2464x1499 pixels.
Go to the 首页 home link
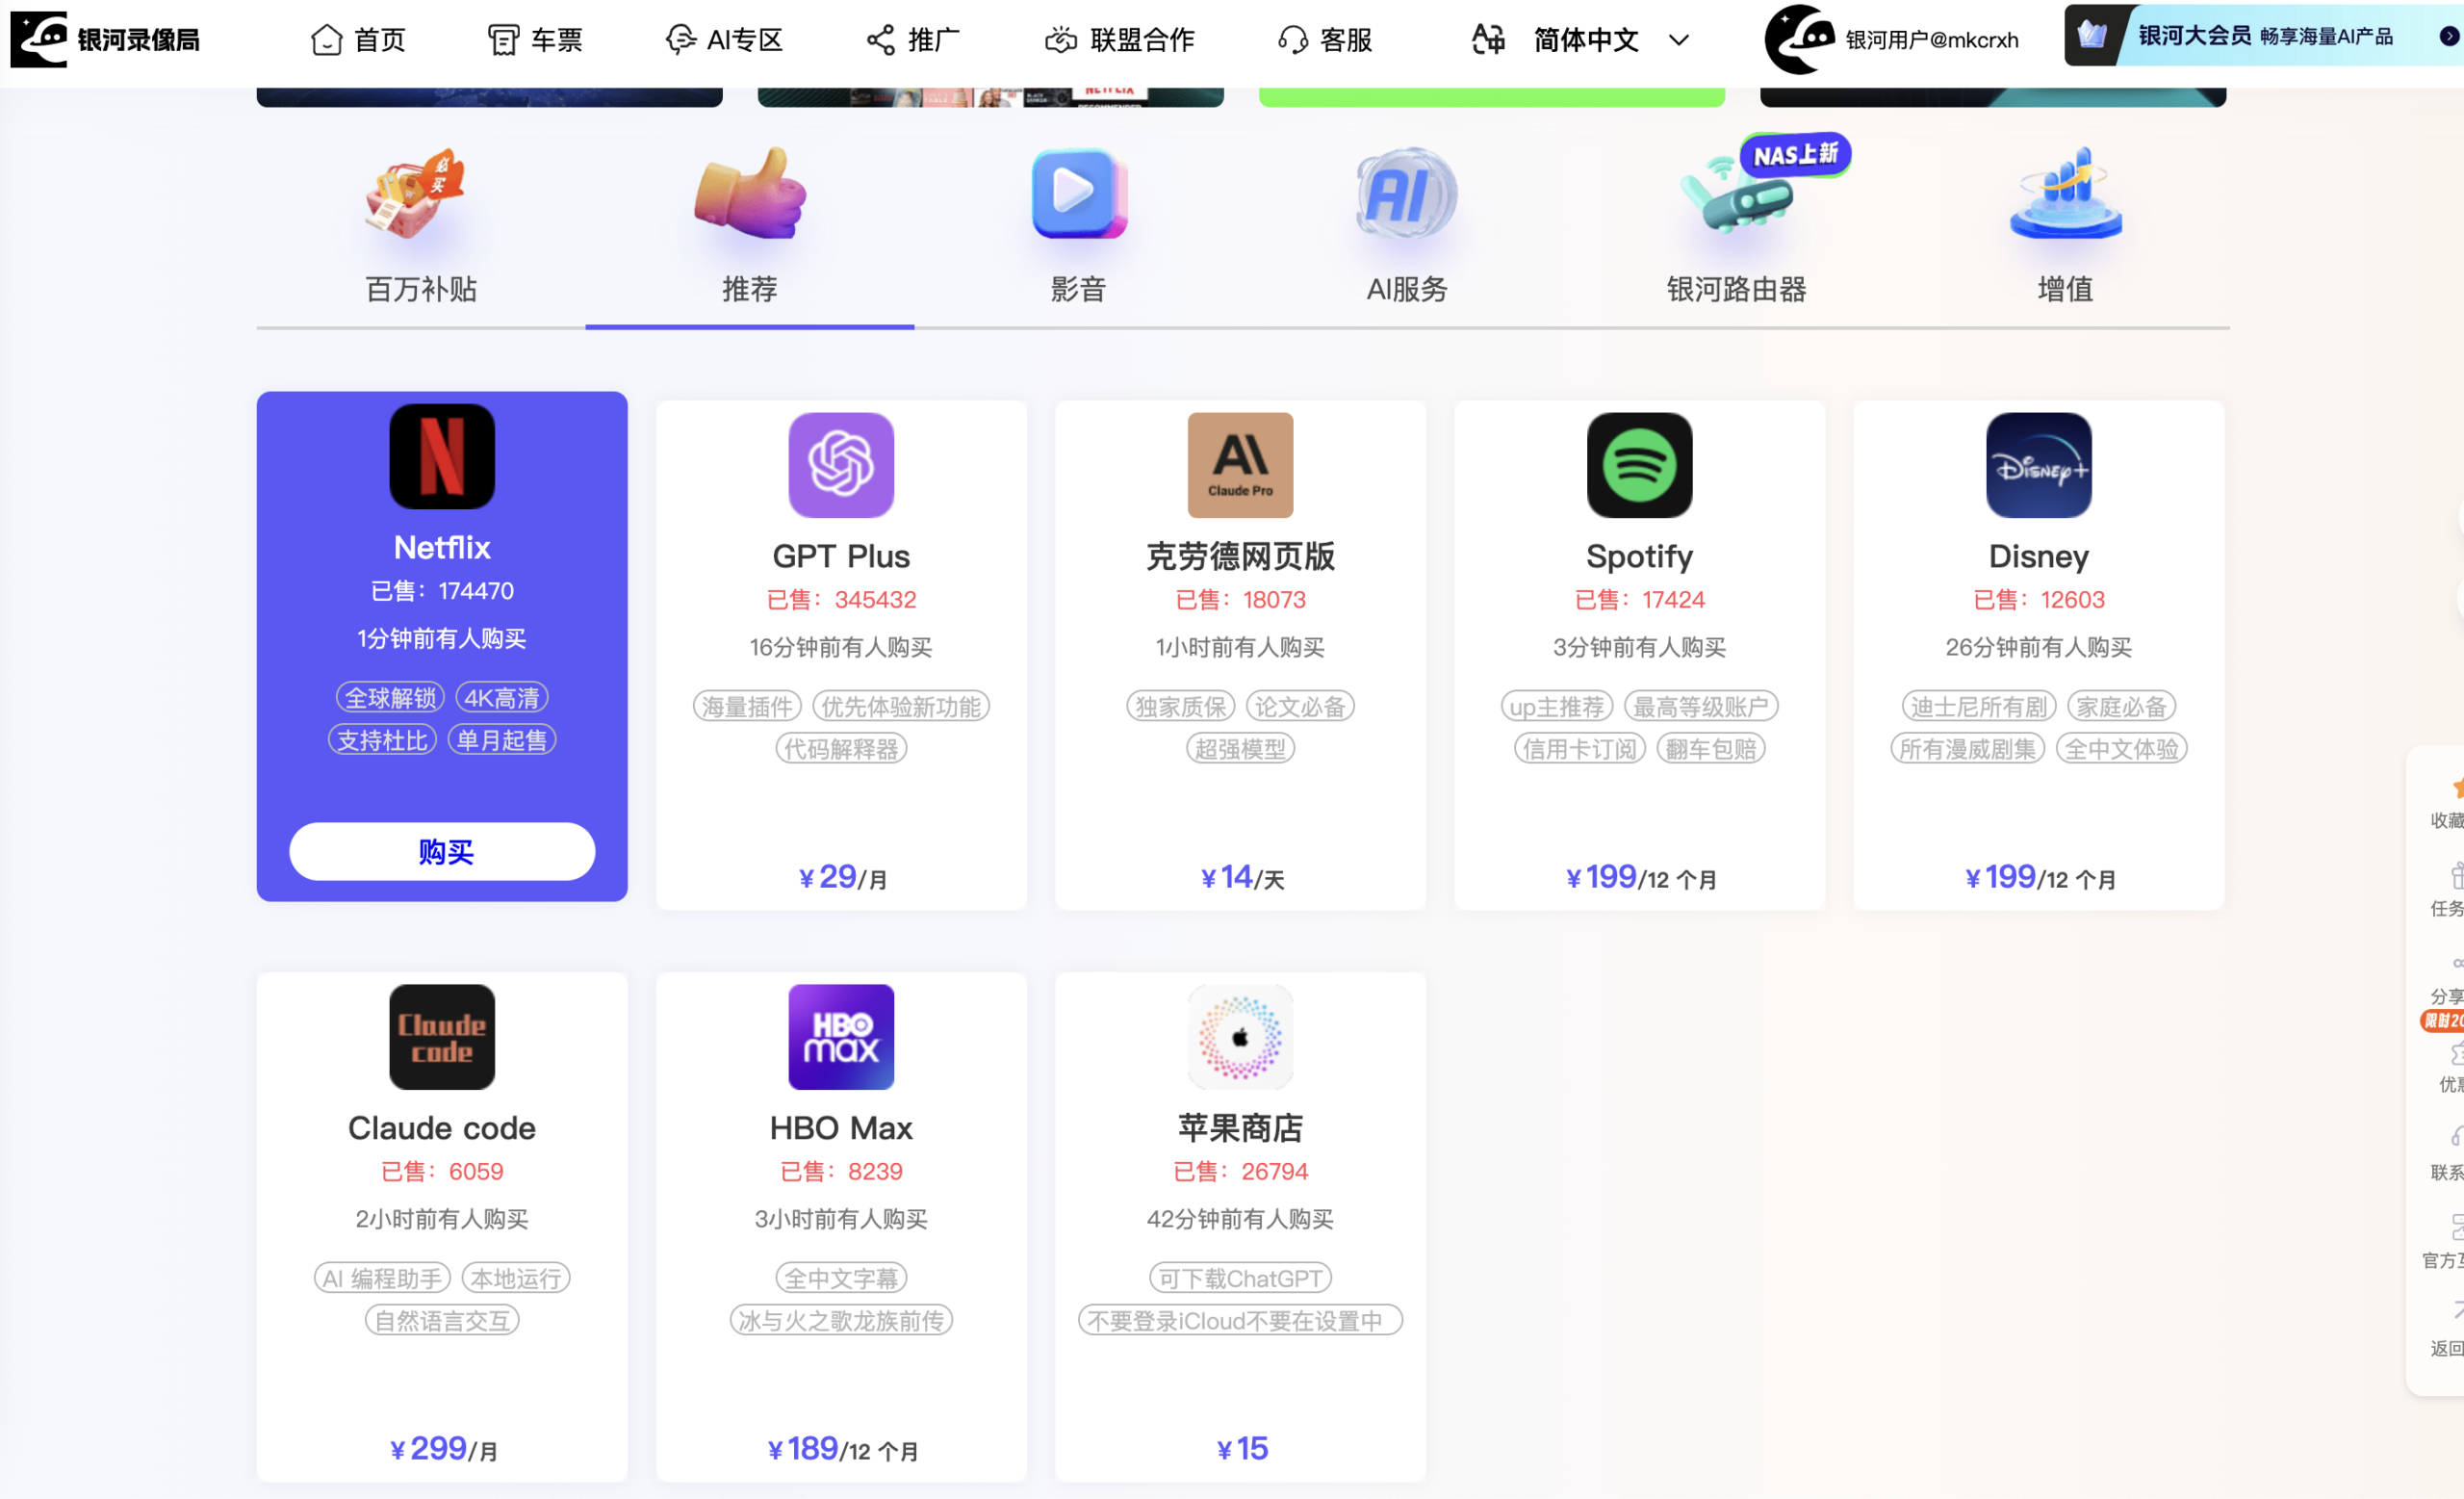358,40
